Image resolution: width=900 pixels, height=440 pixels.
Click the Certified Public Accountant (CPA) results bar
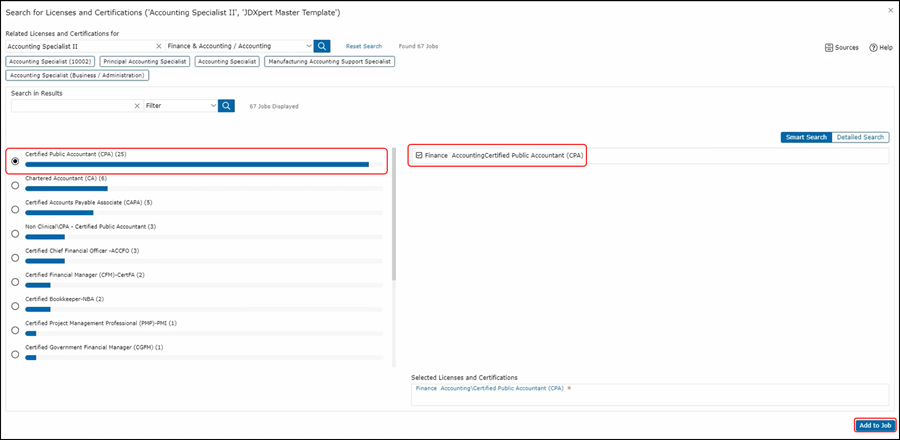click(197, 164)
